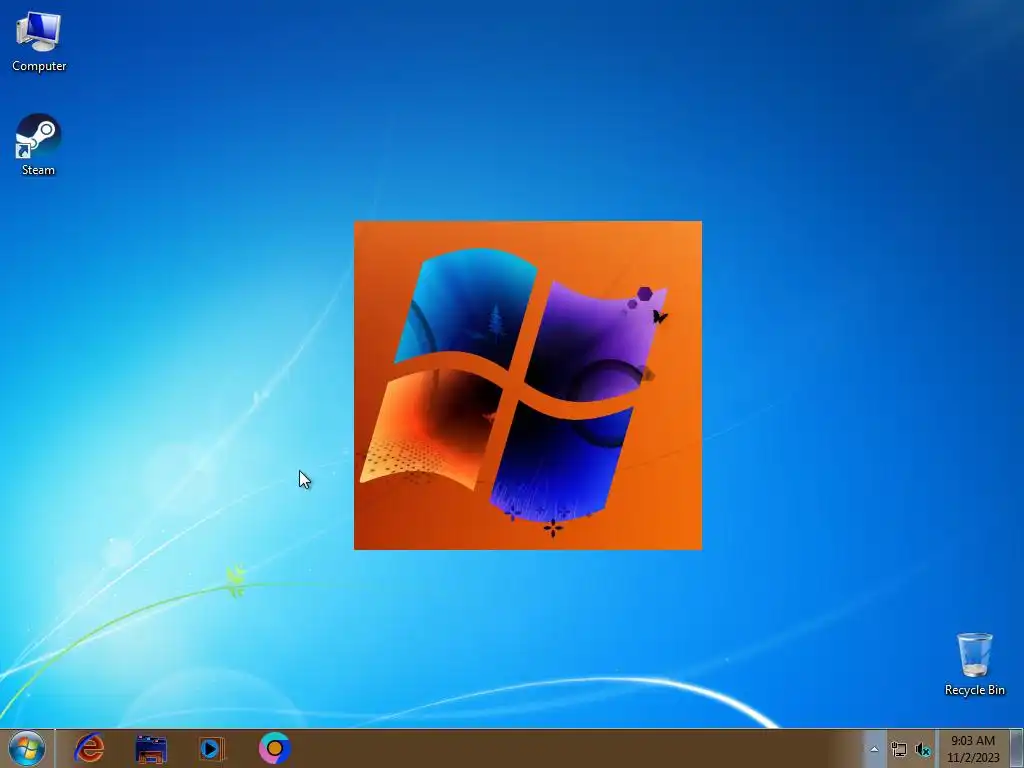
Task: Launch Internet Explorer from the taskbar
Action: (x=89, y=748)
